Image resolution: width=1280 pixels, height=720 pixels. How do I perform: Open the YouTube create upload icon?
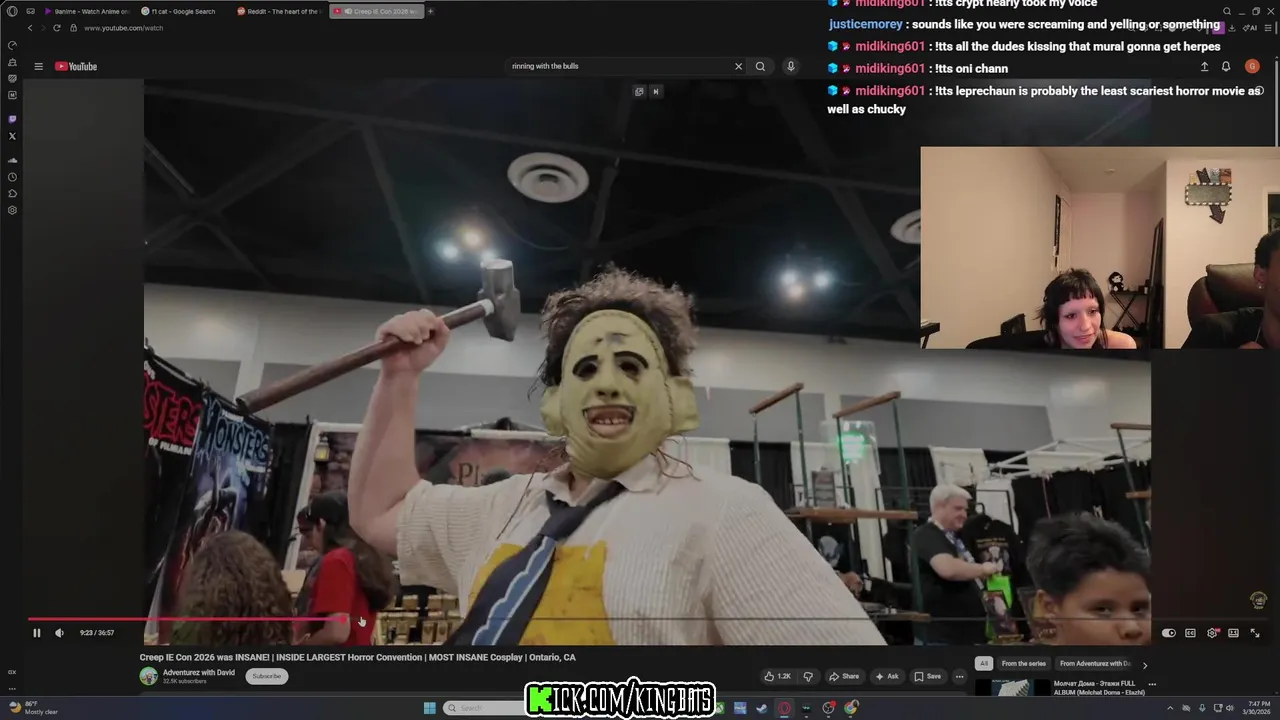click(1204, 67)
